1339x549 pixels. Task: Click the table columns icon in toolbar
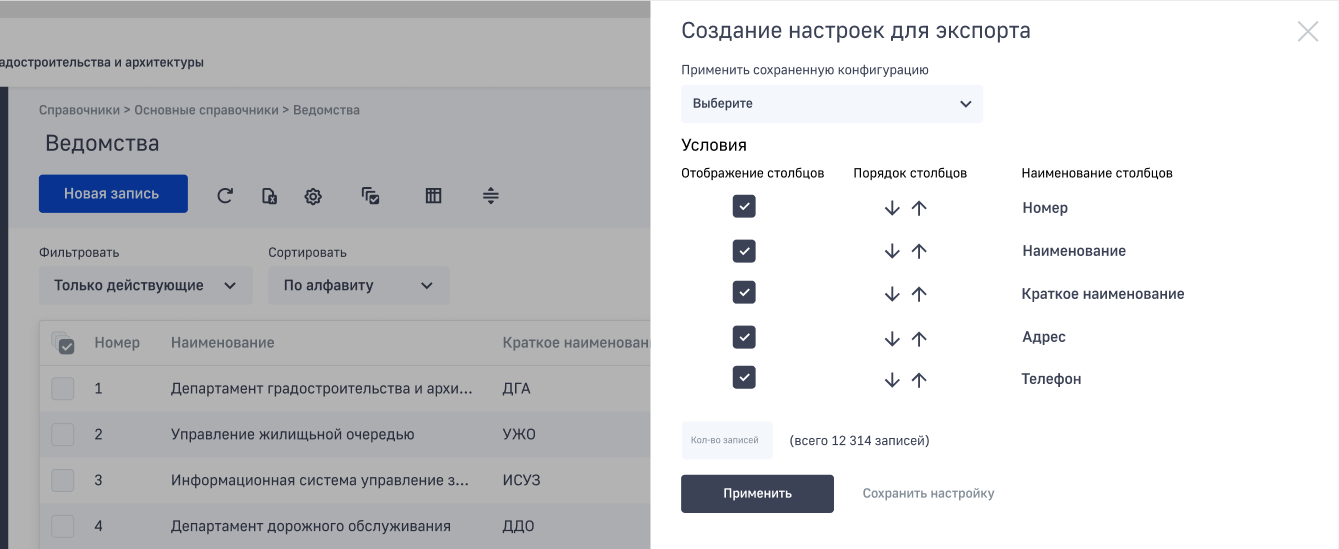coord(433,196)
